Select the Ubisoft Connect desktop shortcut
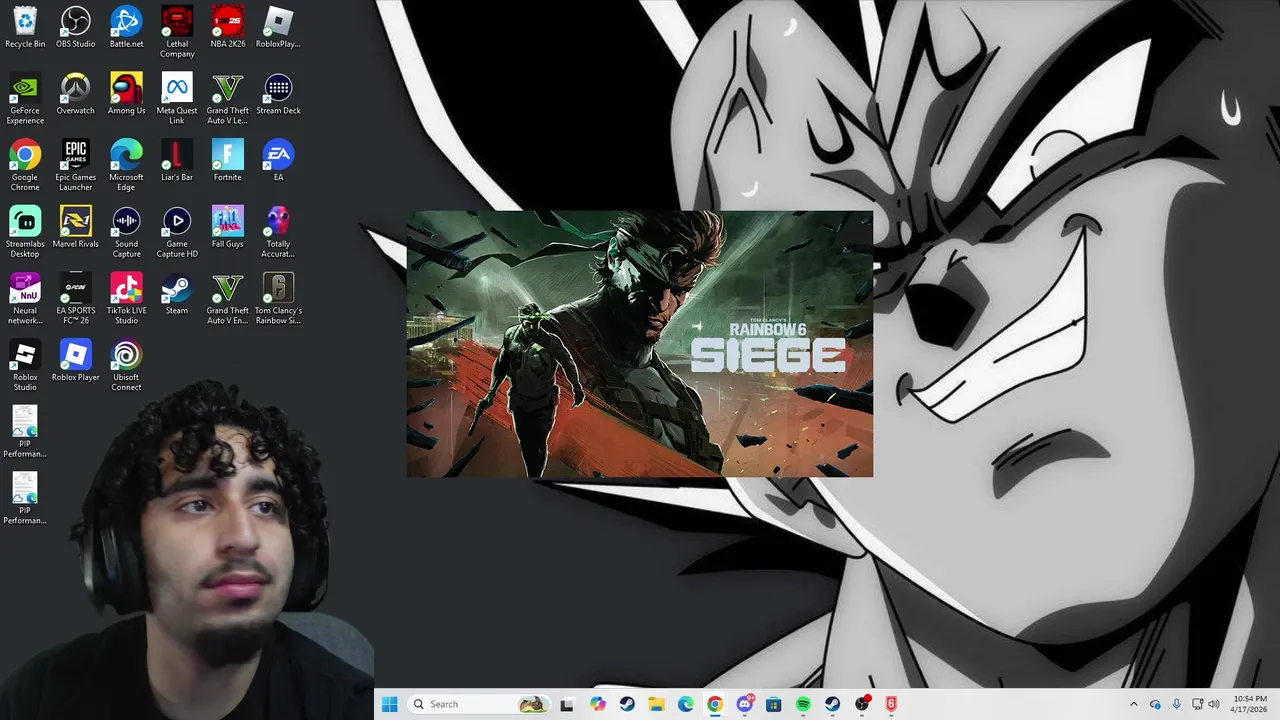The height and width of the screenshot is (720, 1280). [126, 365]
